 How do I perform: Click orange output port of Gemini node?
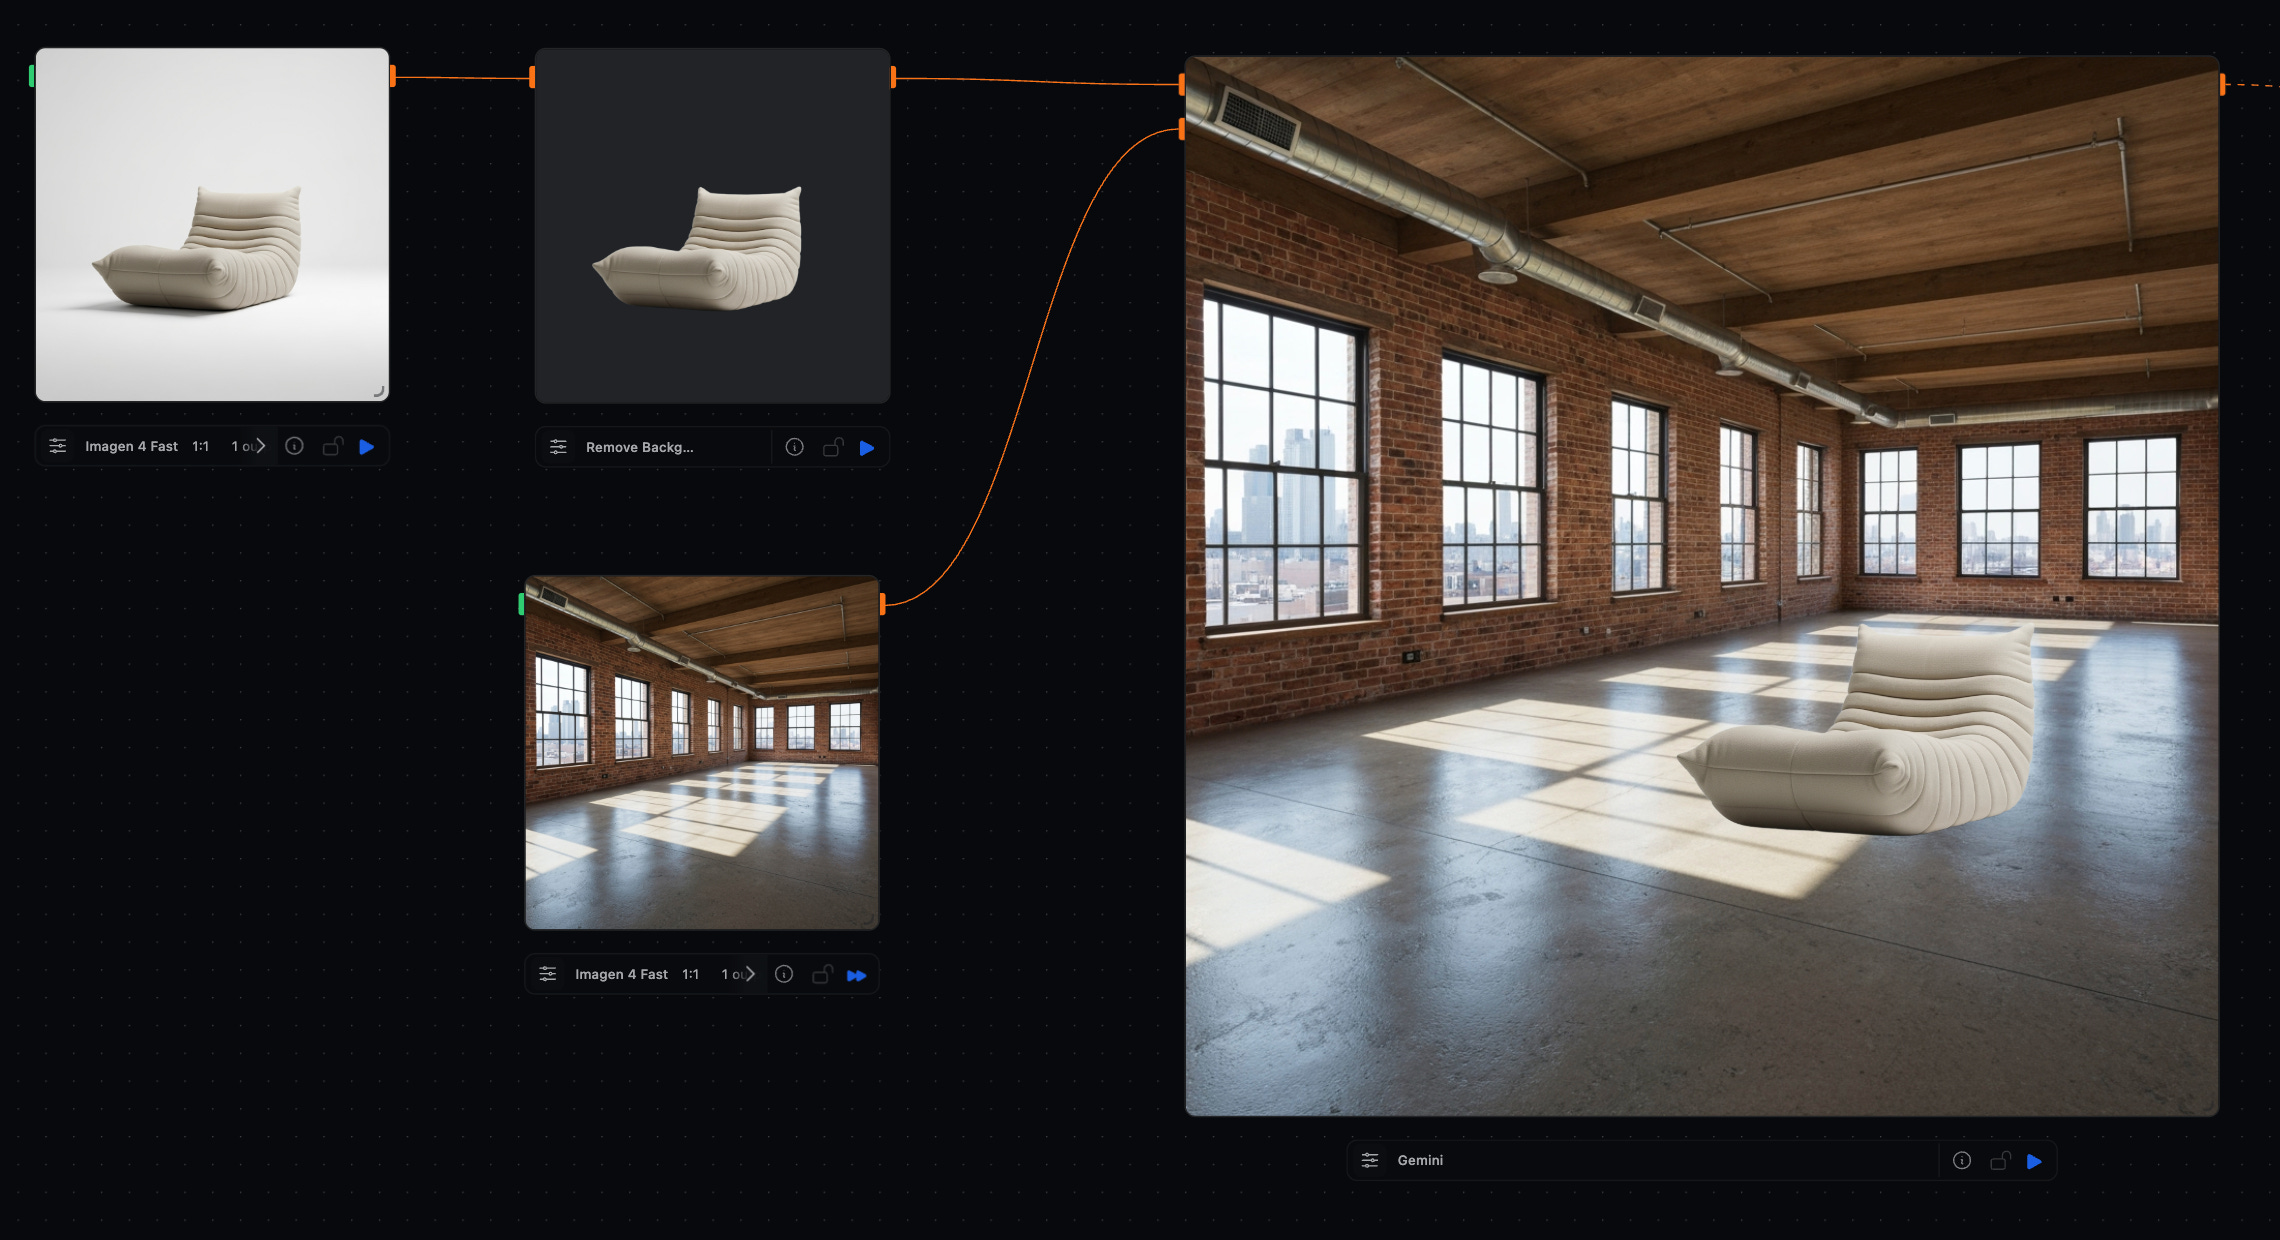2222,85
